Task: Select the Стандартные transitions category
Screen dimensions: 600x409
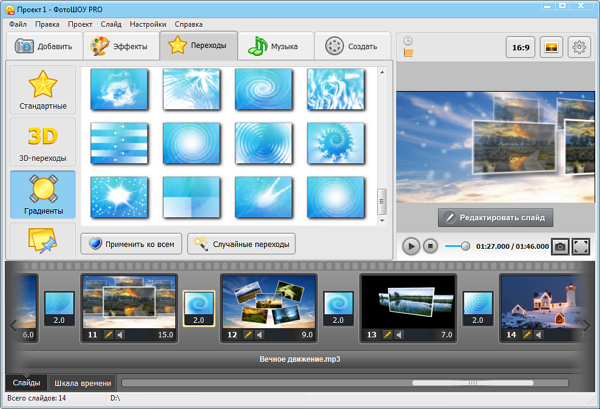Action: (x=43, y=90)
